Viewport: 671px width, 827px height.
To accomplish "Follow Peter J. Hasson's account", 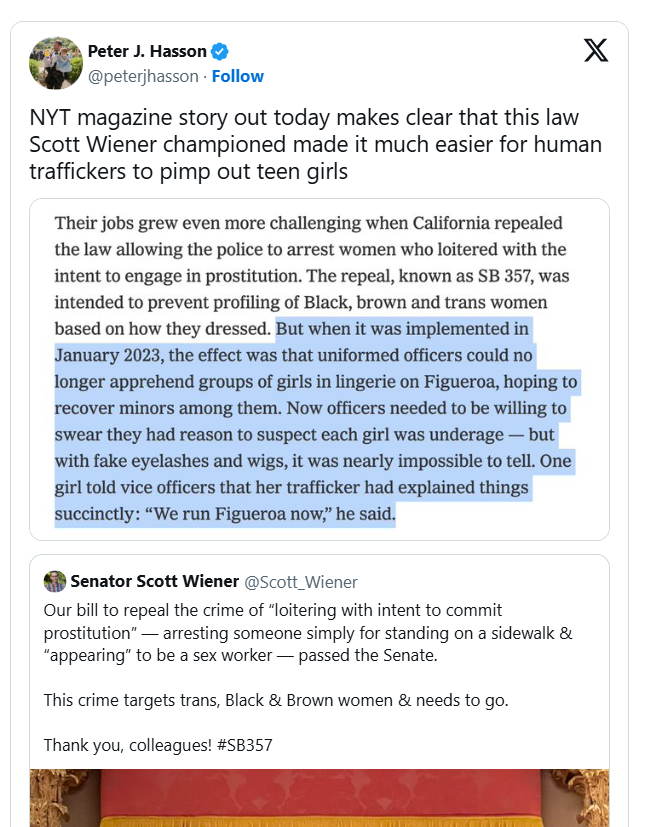I will 239,76.
